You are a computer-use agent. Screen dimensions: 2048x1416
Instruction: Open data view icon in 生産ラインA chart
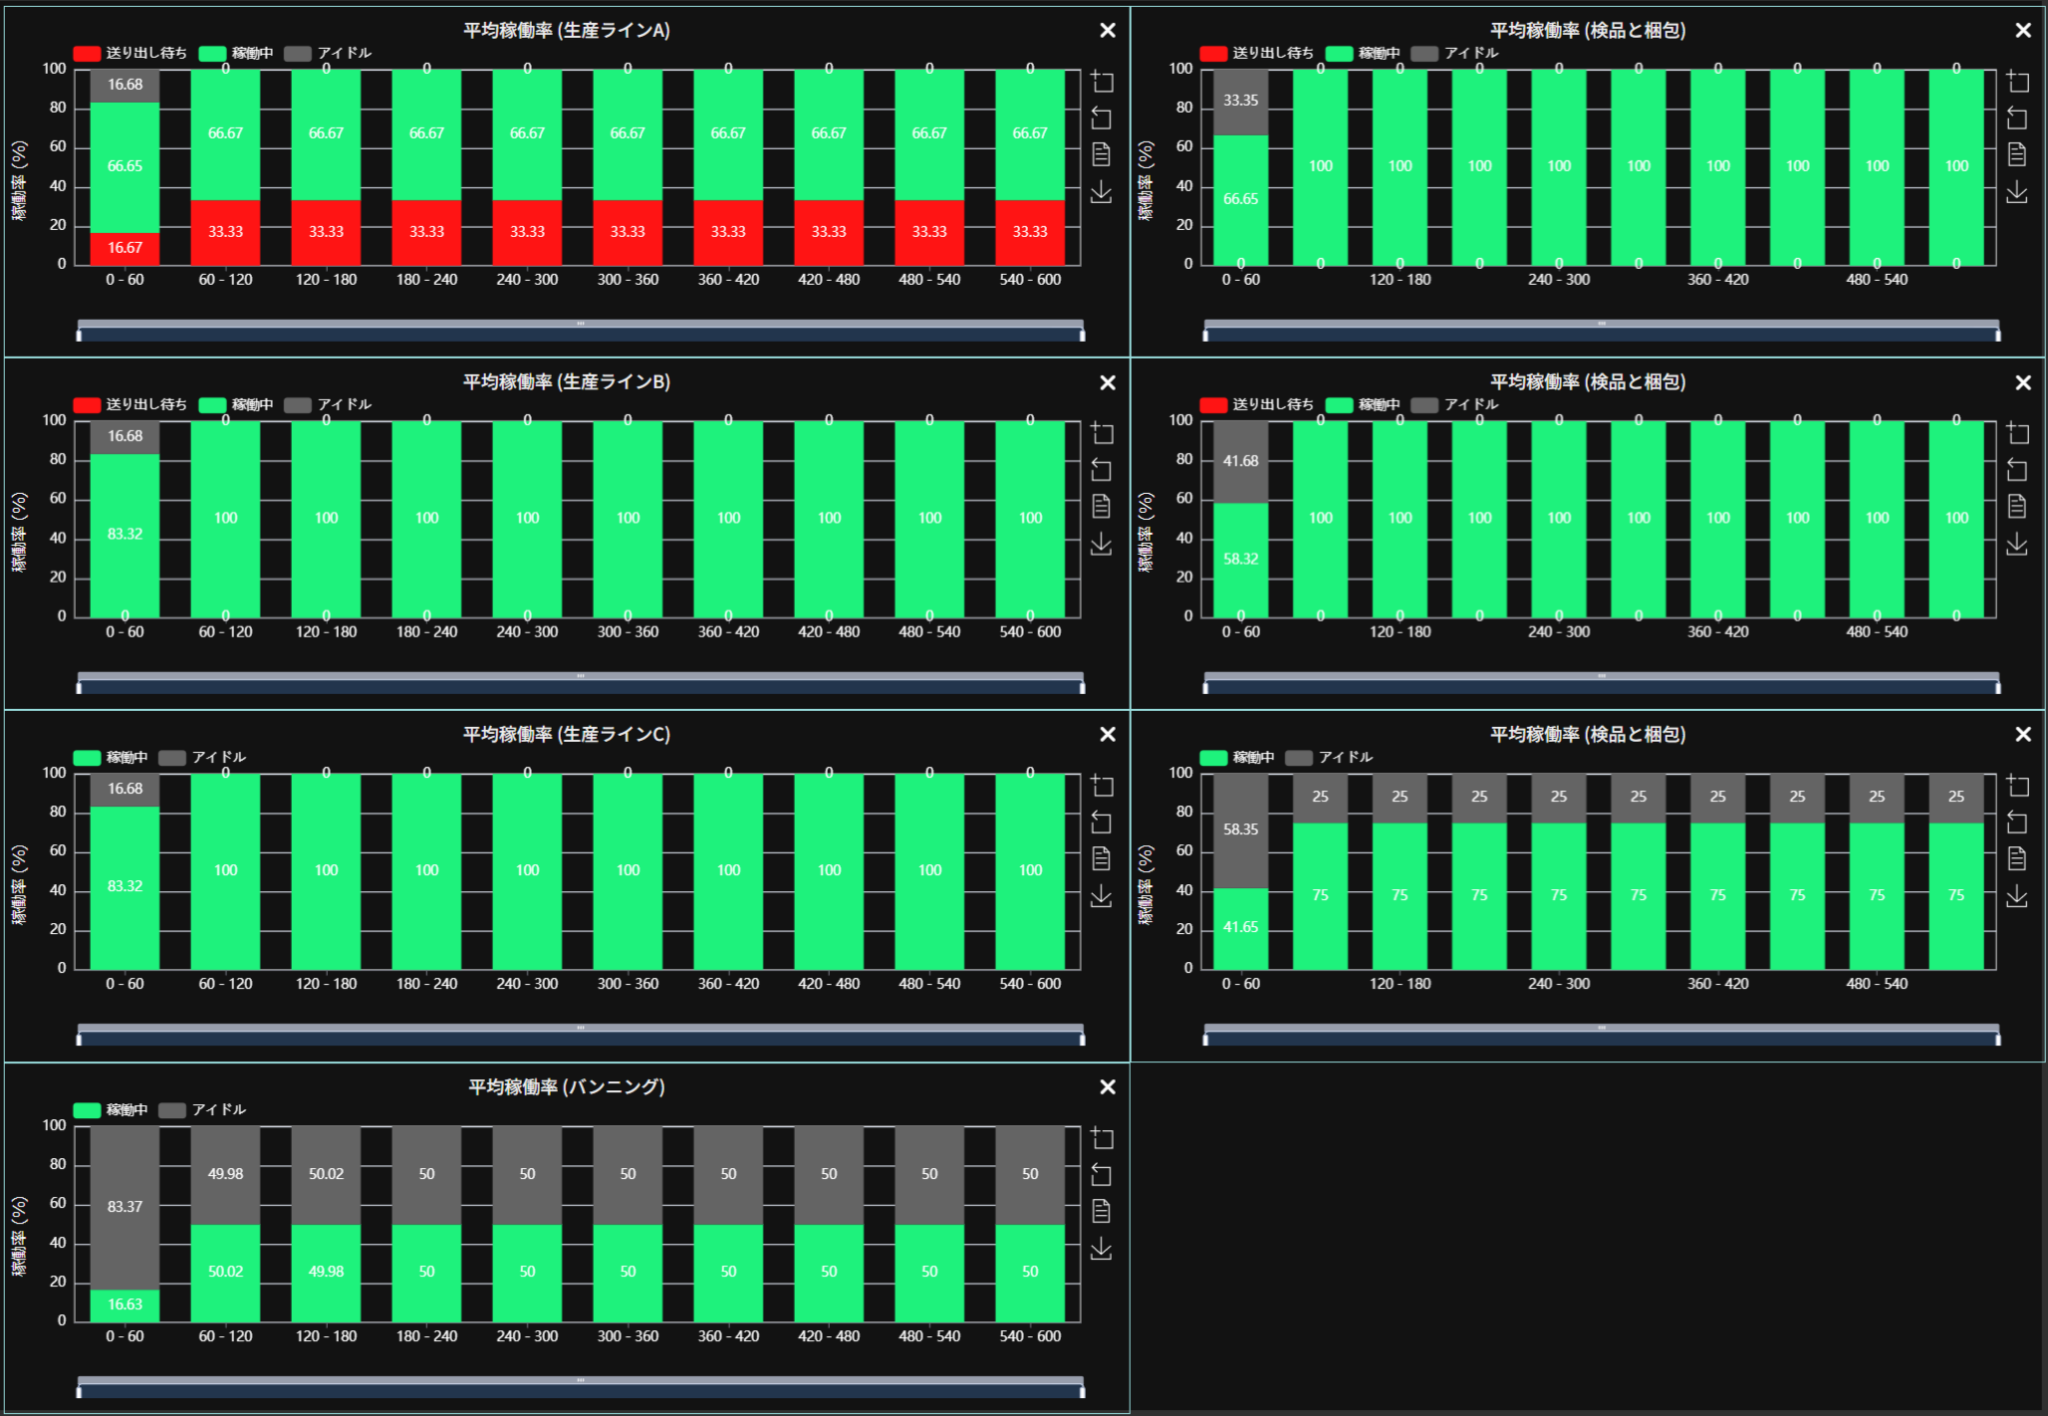1101,154
